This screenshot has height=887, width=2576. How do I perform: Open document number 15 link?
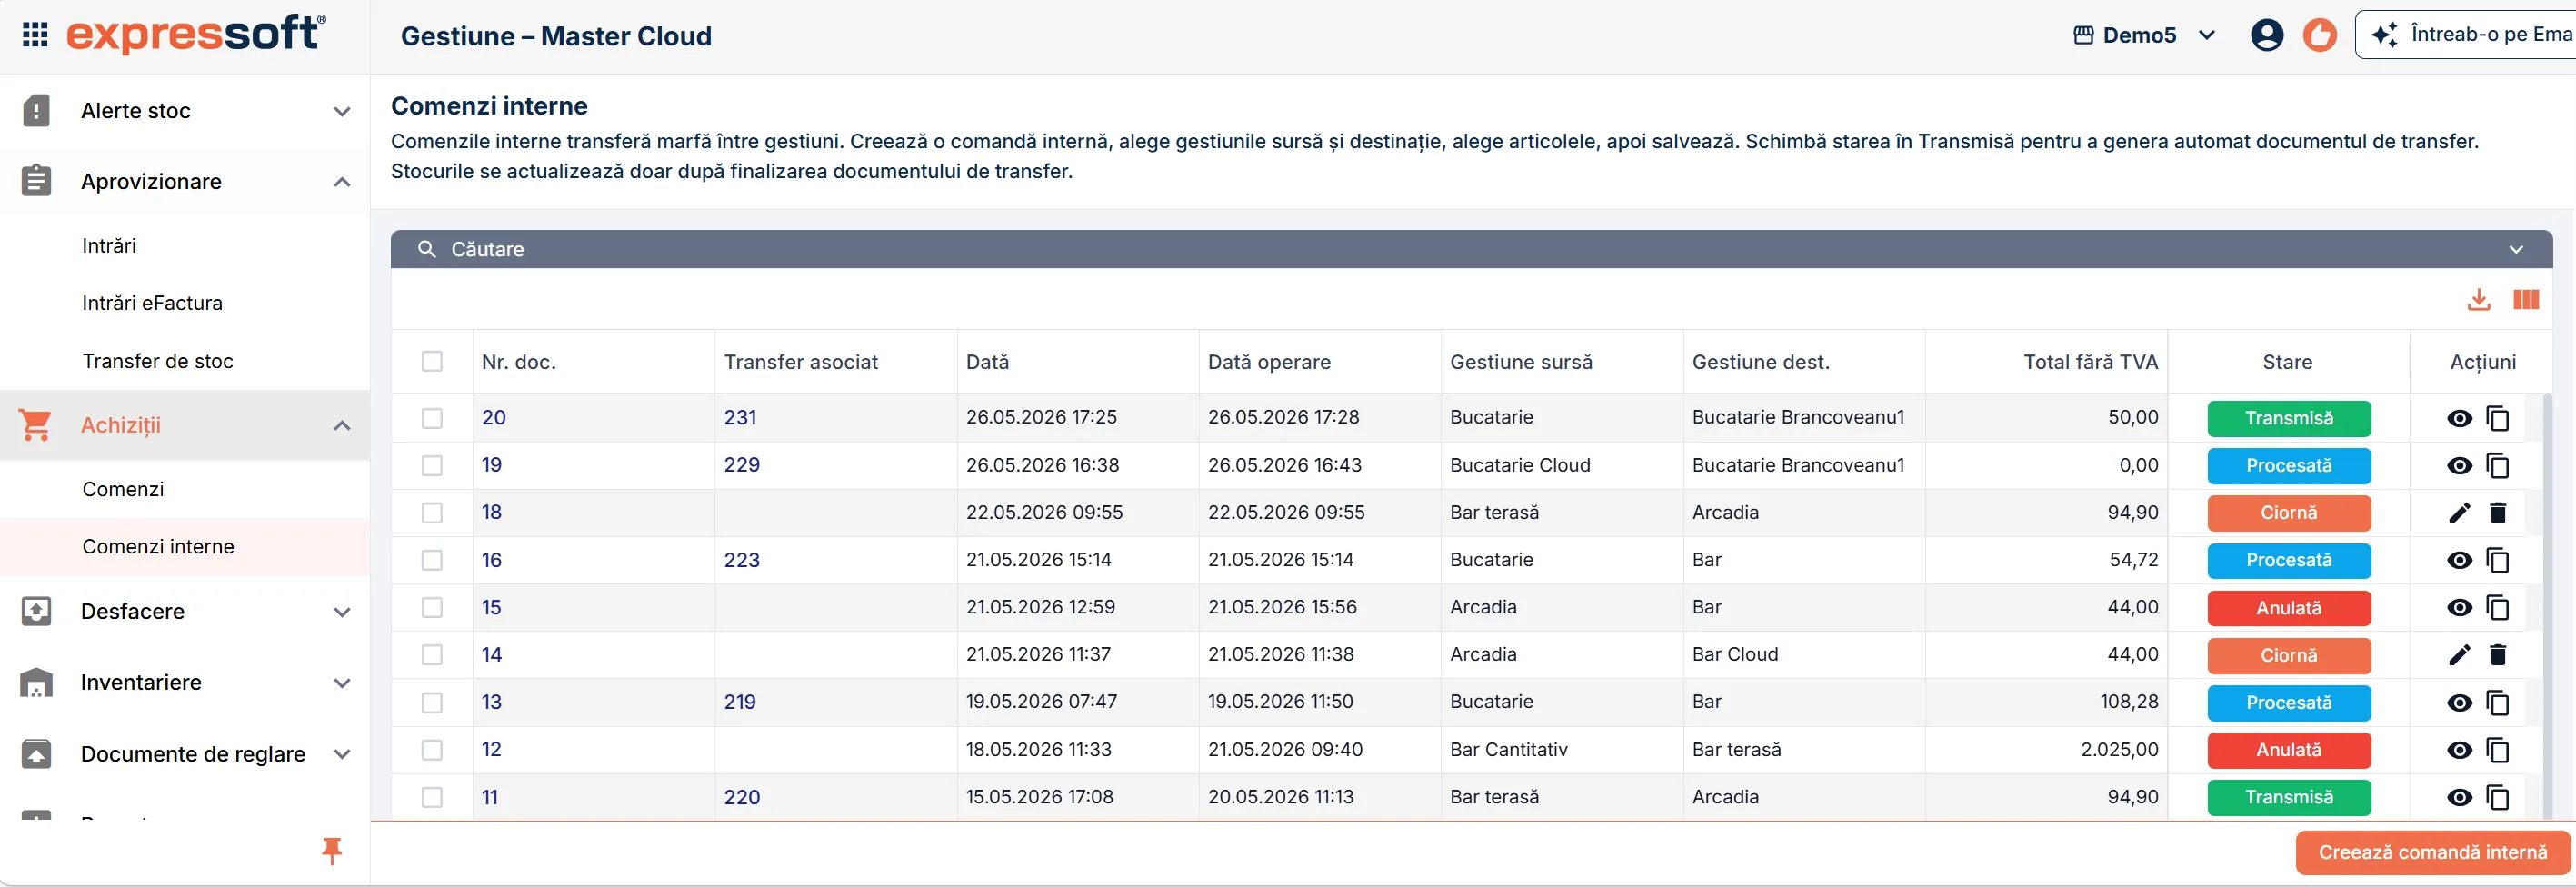pyautogui.click(x=491, y=608)
